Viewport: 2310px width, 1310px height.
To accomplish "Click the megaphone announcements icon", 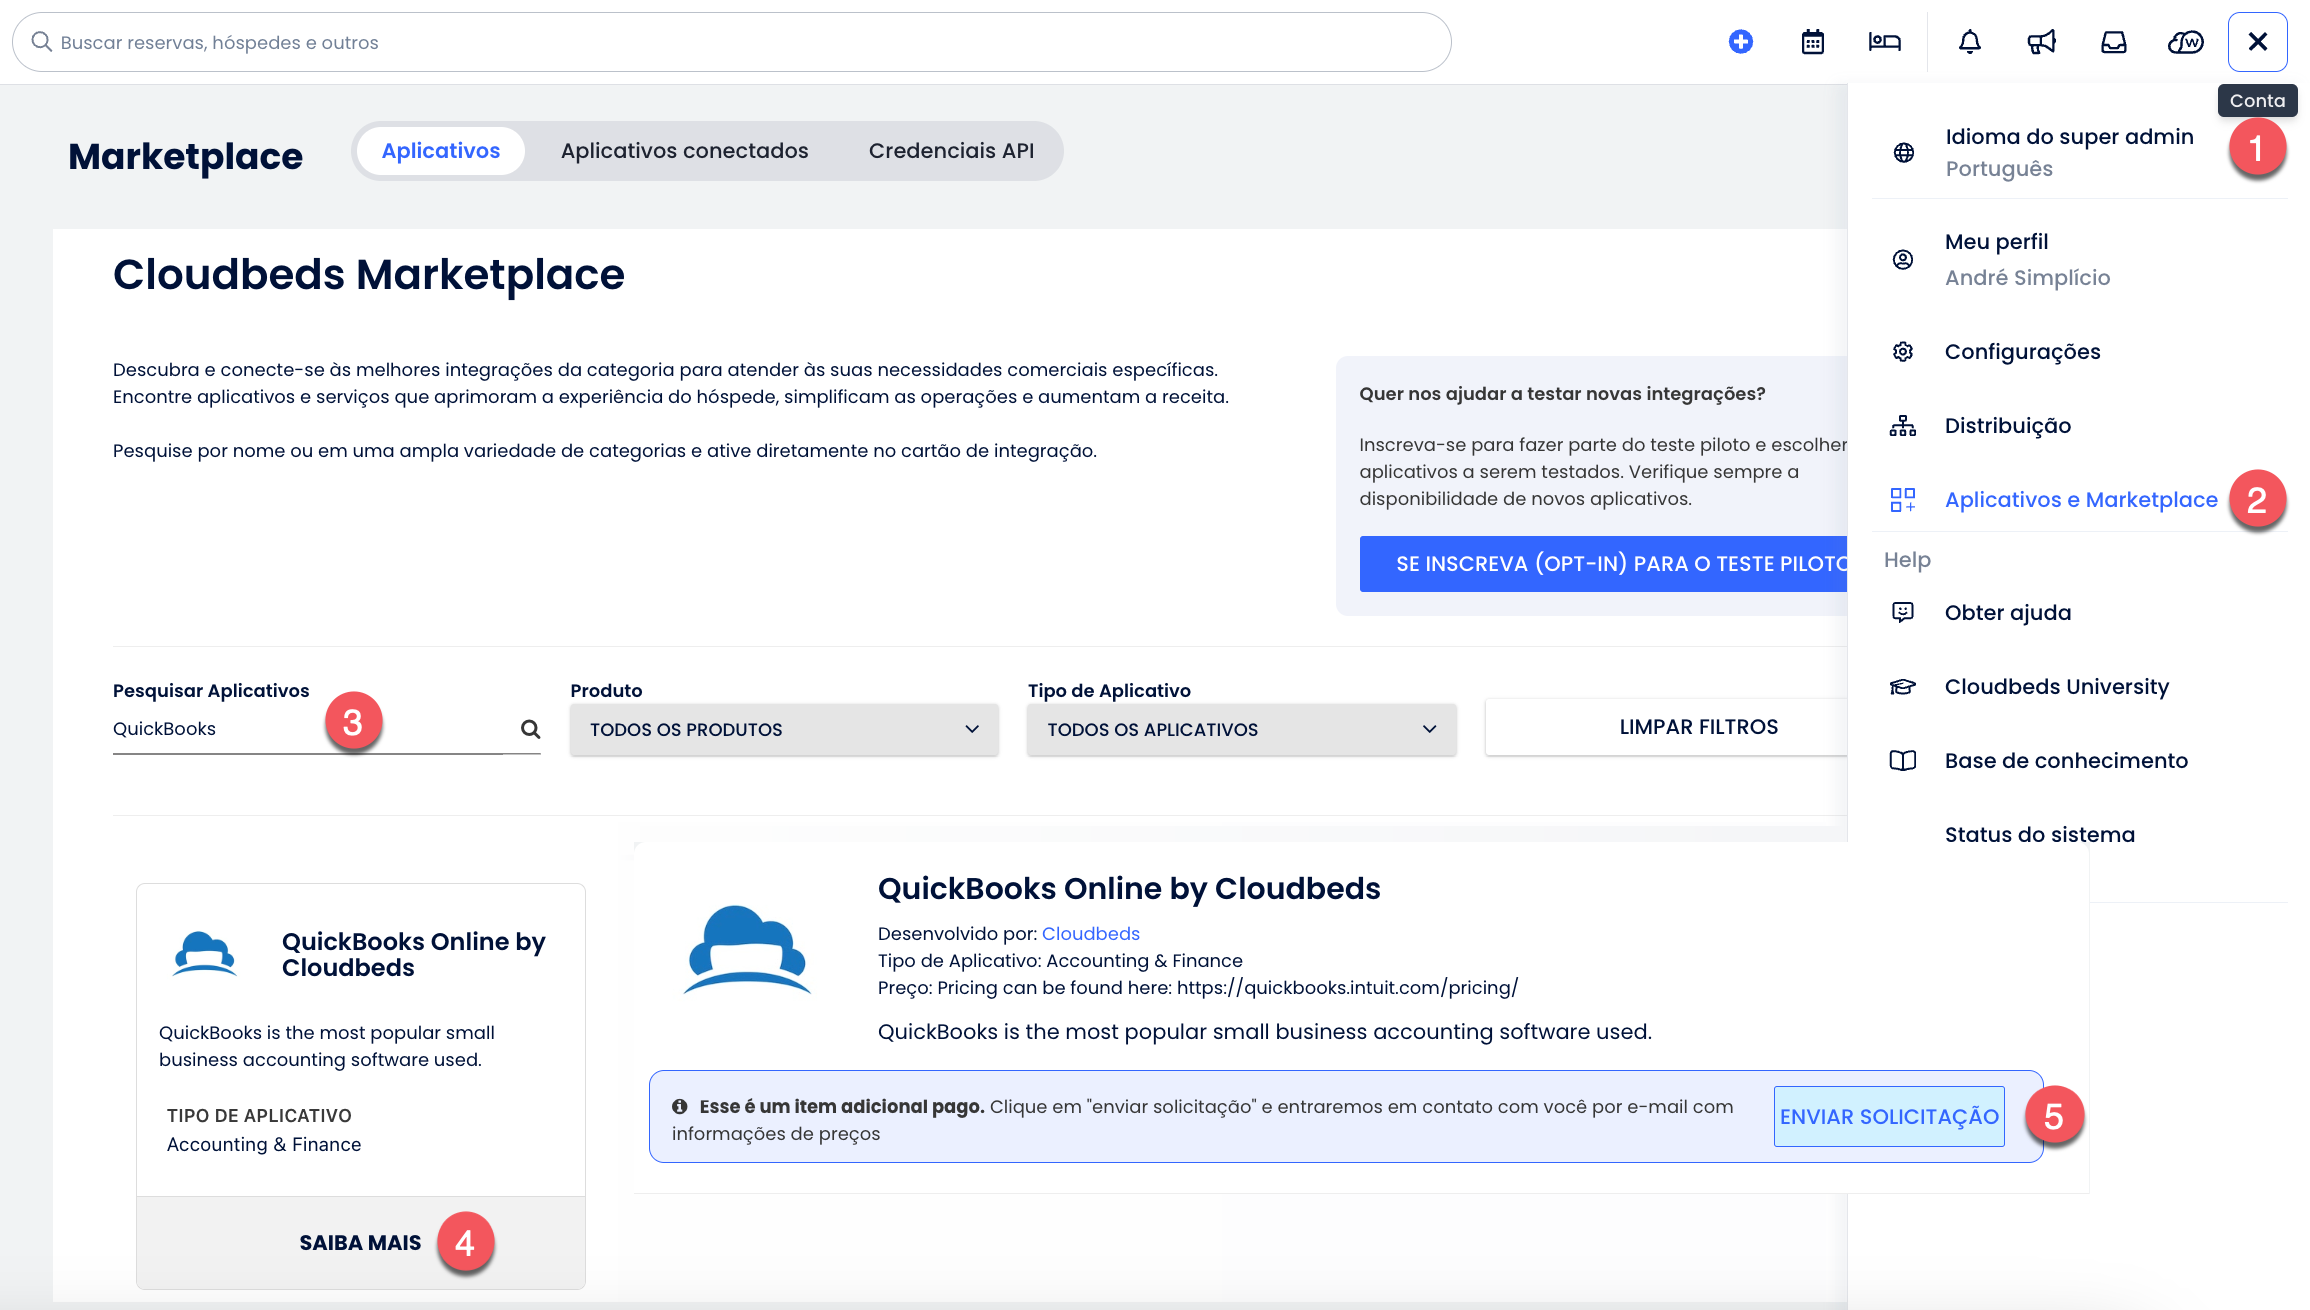I will [x=2041, y=42].
